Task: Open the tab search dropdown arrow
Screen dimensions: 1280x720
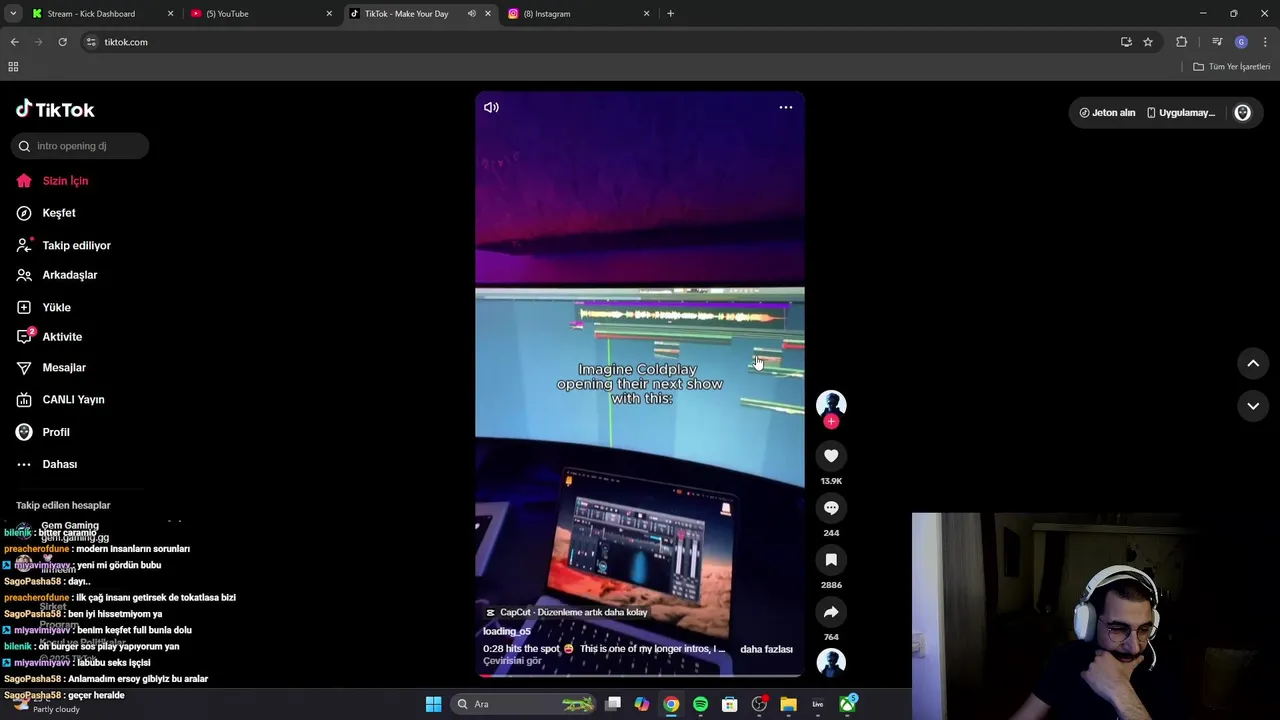Action: coord(13,14)
